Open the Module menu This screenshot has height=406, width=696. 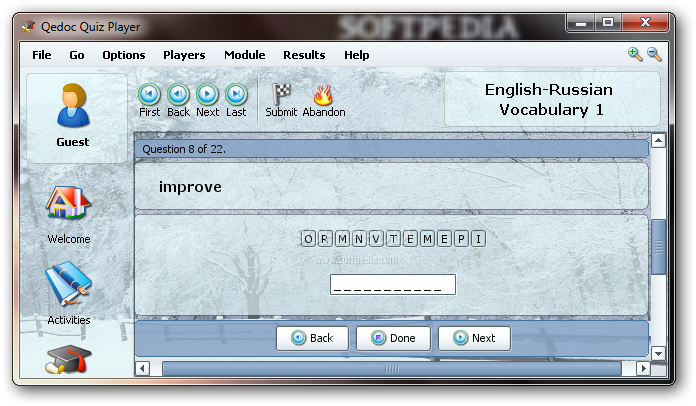245,55
